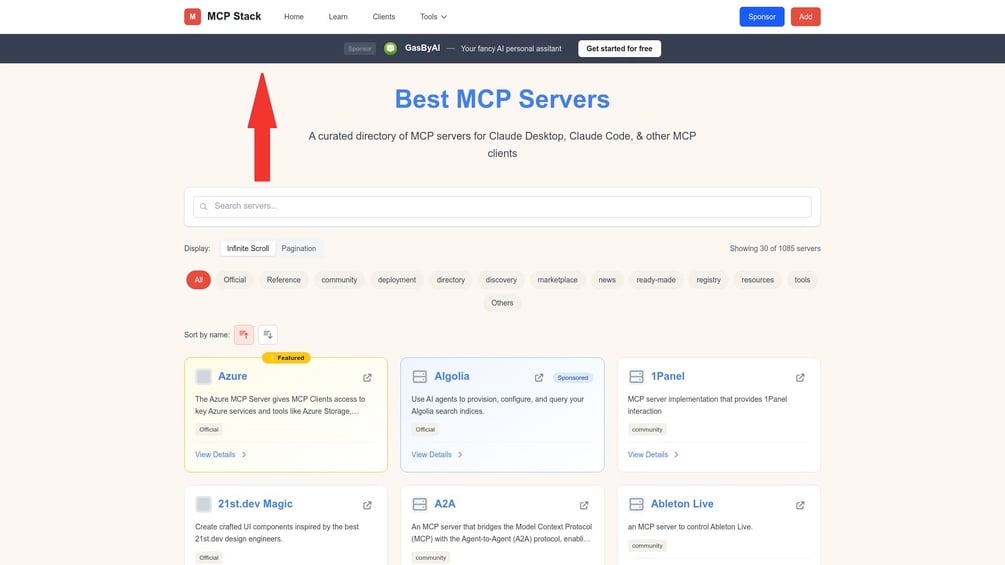The height and width of the screenshot is (565, 1005).
Task: Click the search magnifier icon
Action: (x=203, y=206)
